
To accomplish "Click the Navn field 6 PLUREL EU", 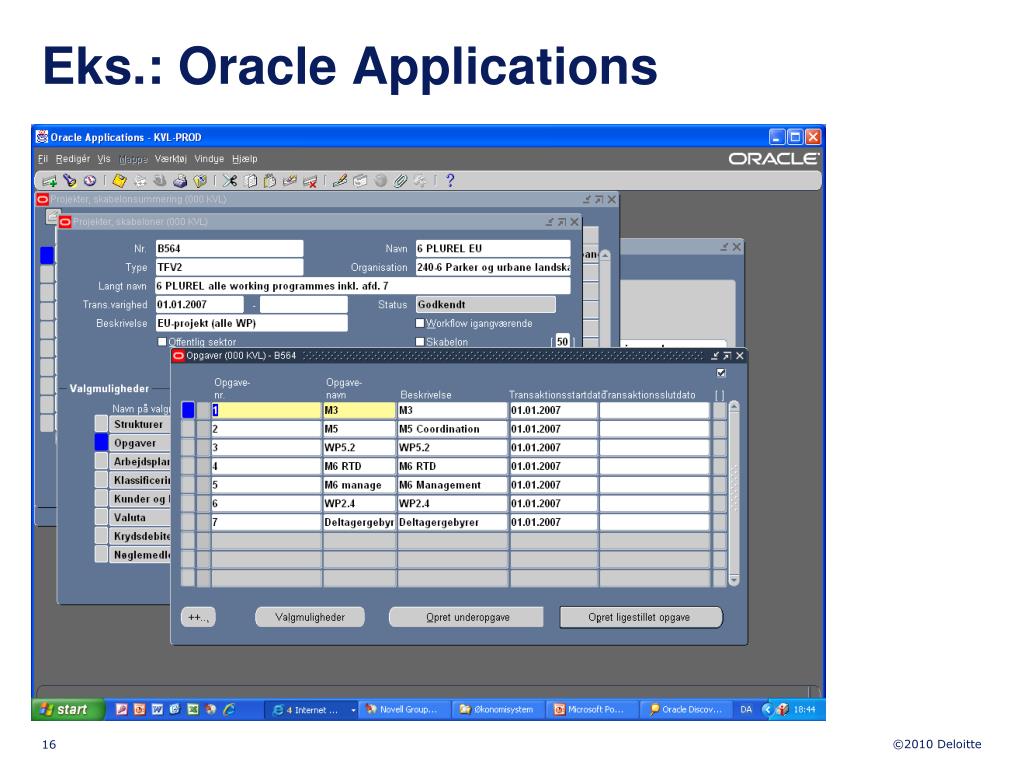I will point(493,248).
